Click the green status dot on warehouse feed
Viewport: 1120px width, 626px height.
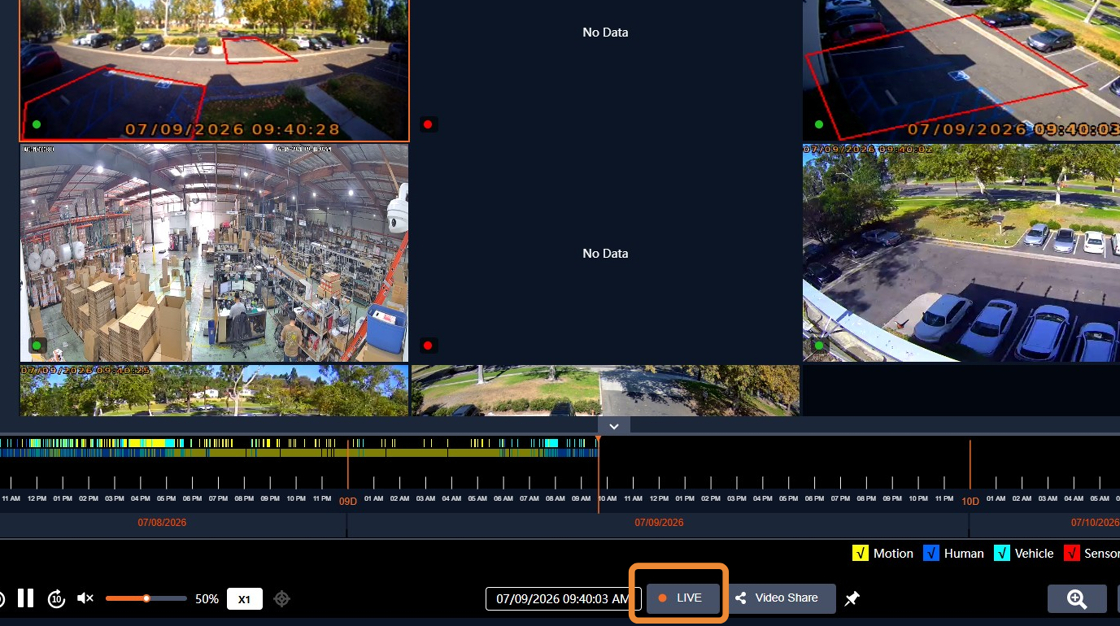37,346
